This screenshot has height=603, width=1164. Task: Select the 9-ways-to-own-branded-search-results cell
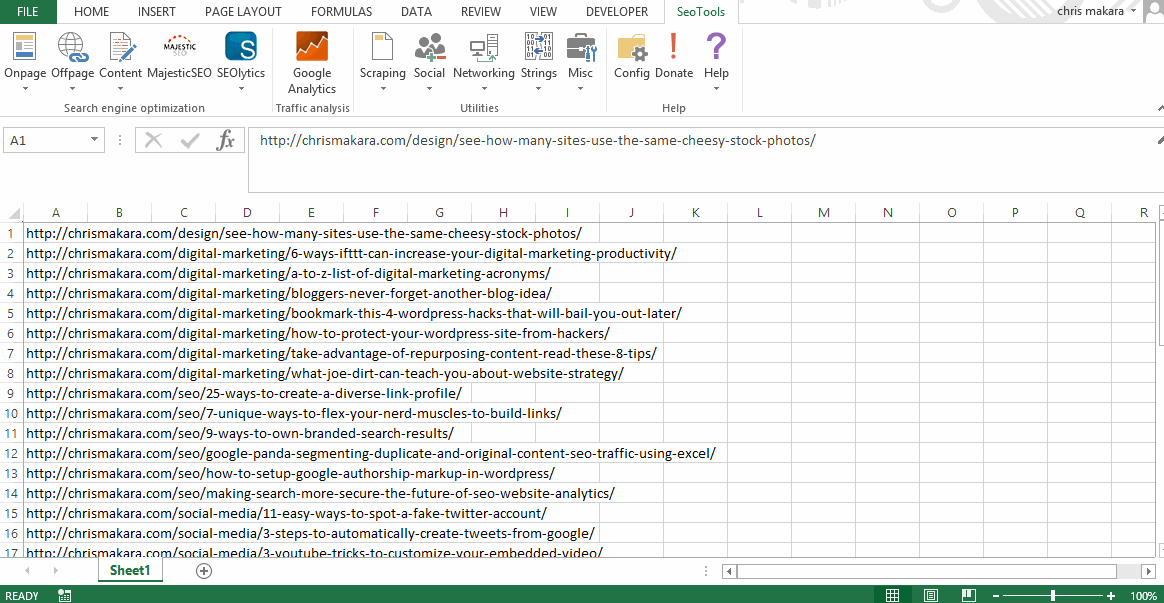click(x=240, y=433)
